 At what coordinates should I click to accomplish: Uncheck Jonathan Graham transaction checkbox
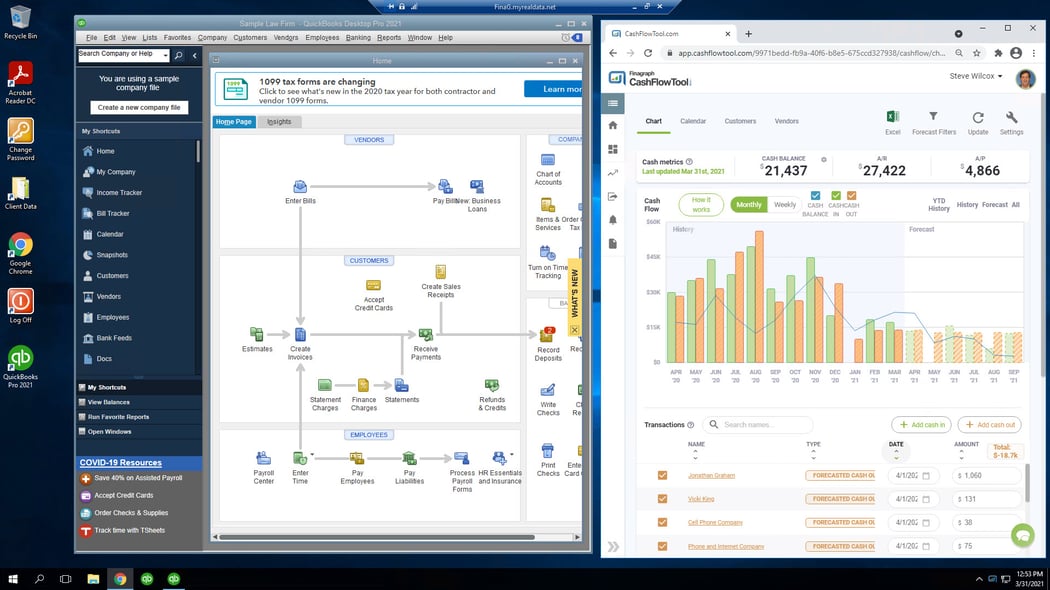click(662, 475)
